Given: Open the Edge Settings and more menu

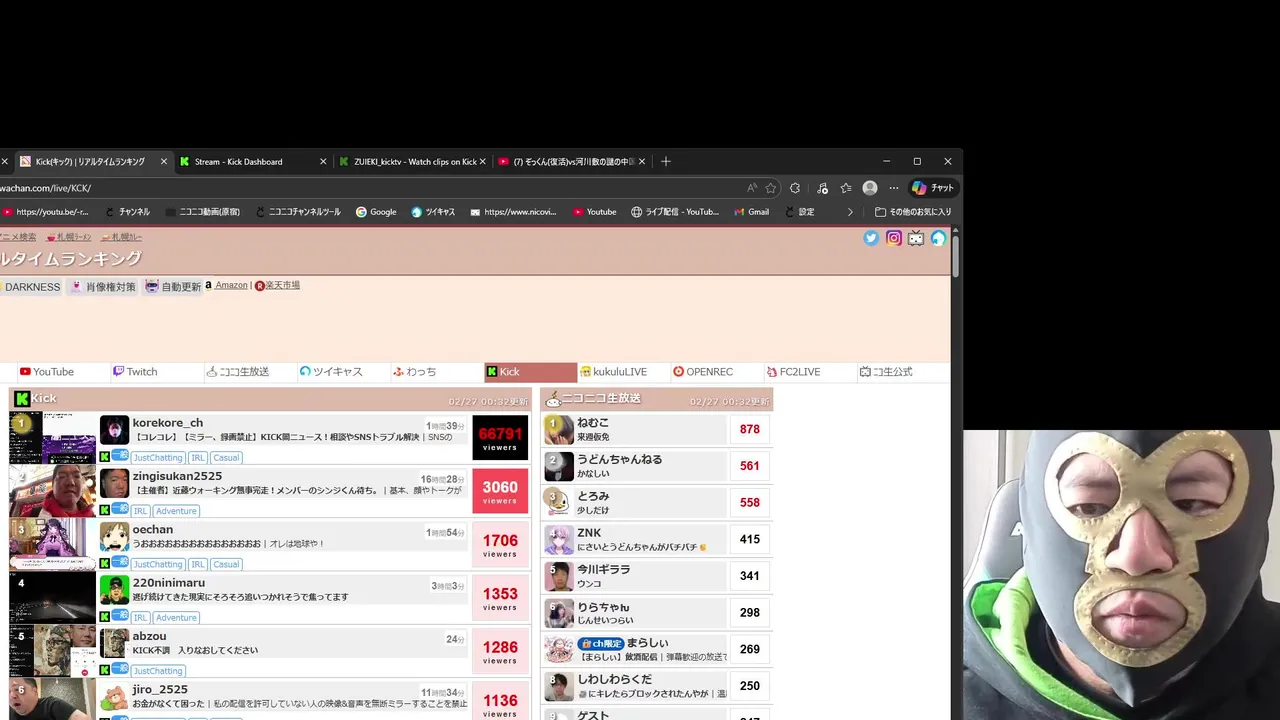Looking at the screenshot, I should click(894, 188).
